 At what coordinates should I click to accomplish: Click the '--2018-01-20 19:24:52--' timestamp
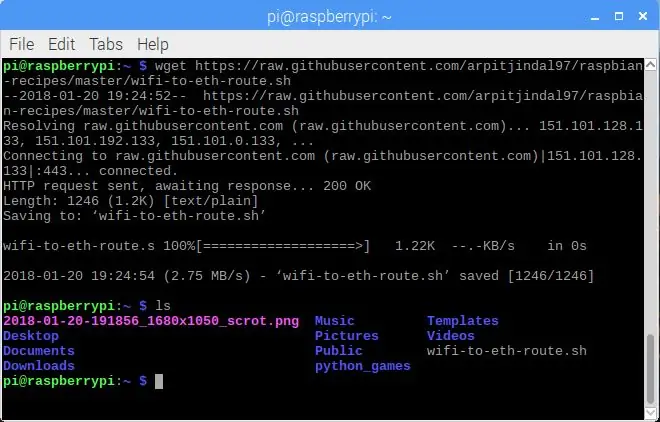click(x=95, y=96)
